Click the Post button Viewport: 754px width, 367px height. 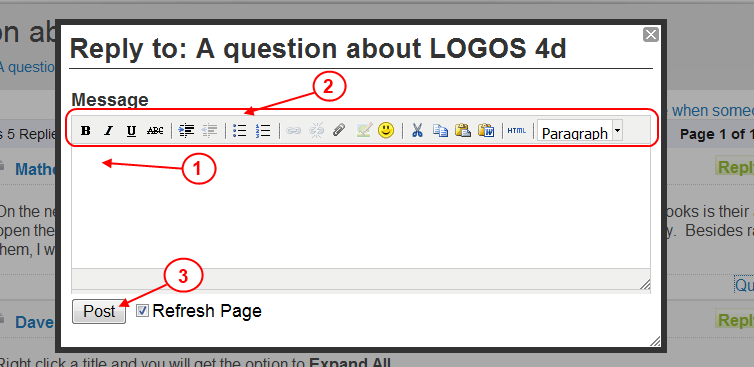(x=99, y=311)
